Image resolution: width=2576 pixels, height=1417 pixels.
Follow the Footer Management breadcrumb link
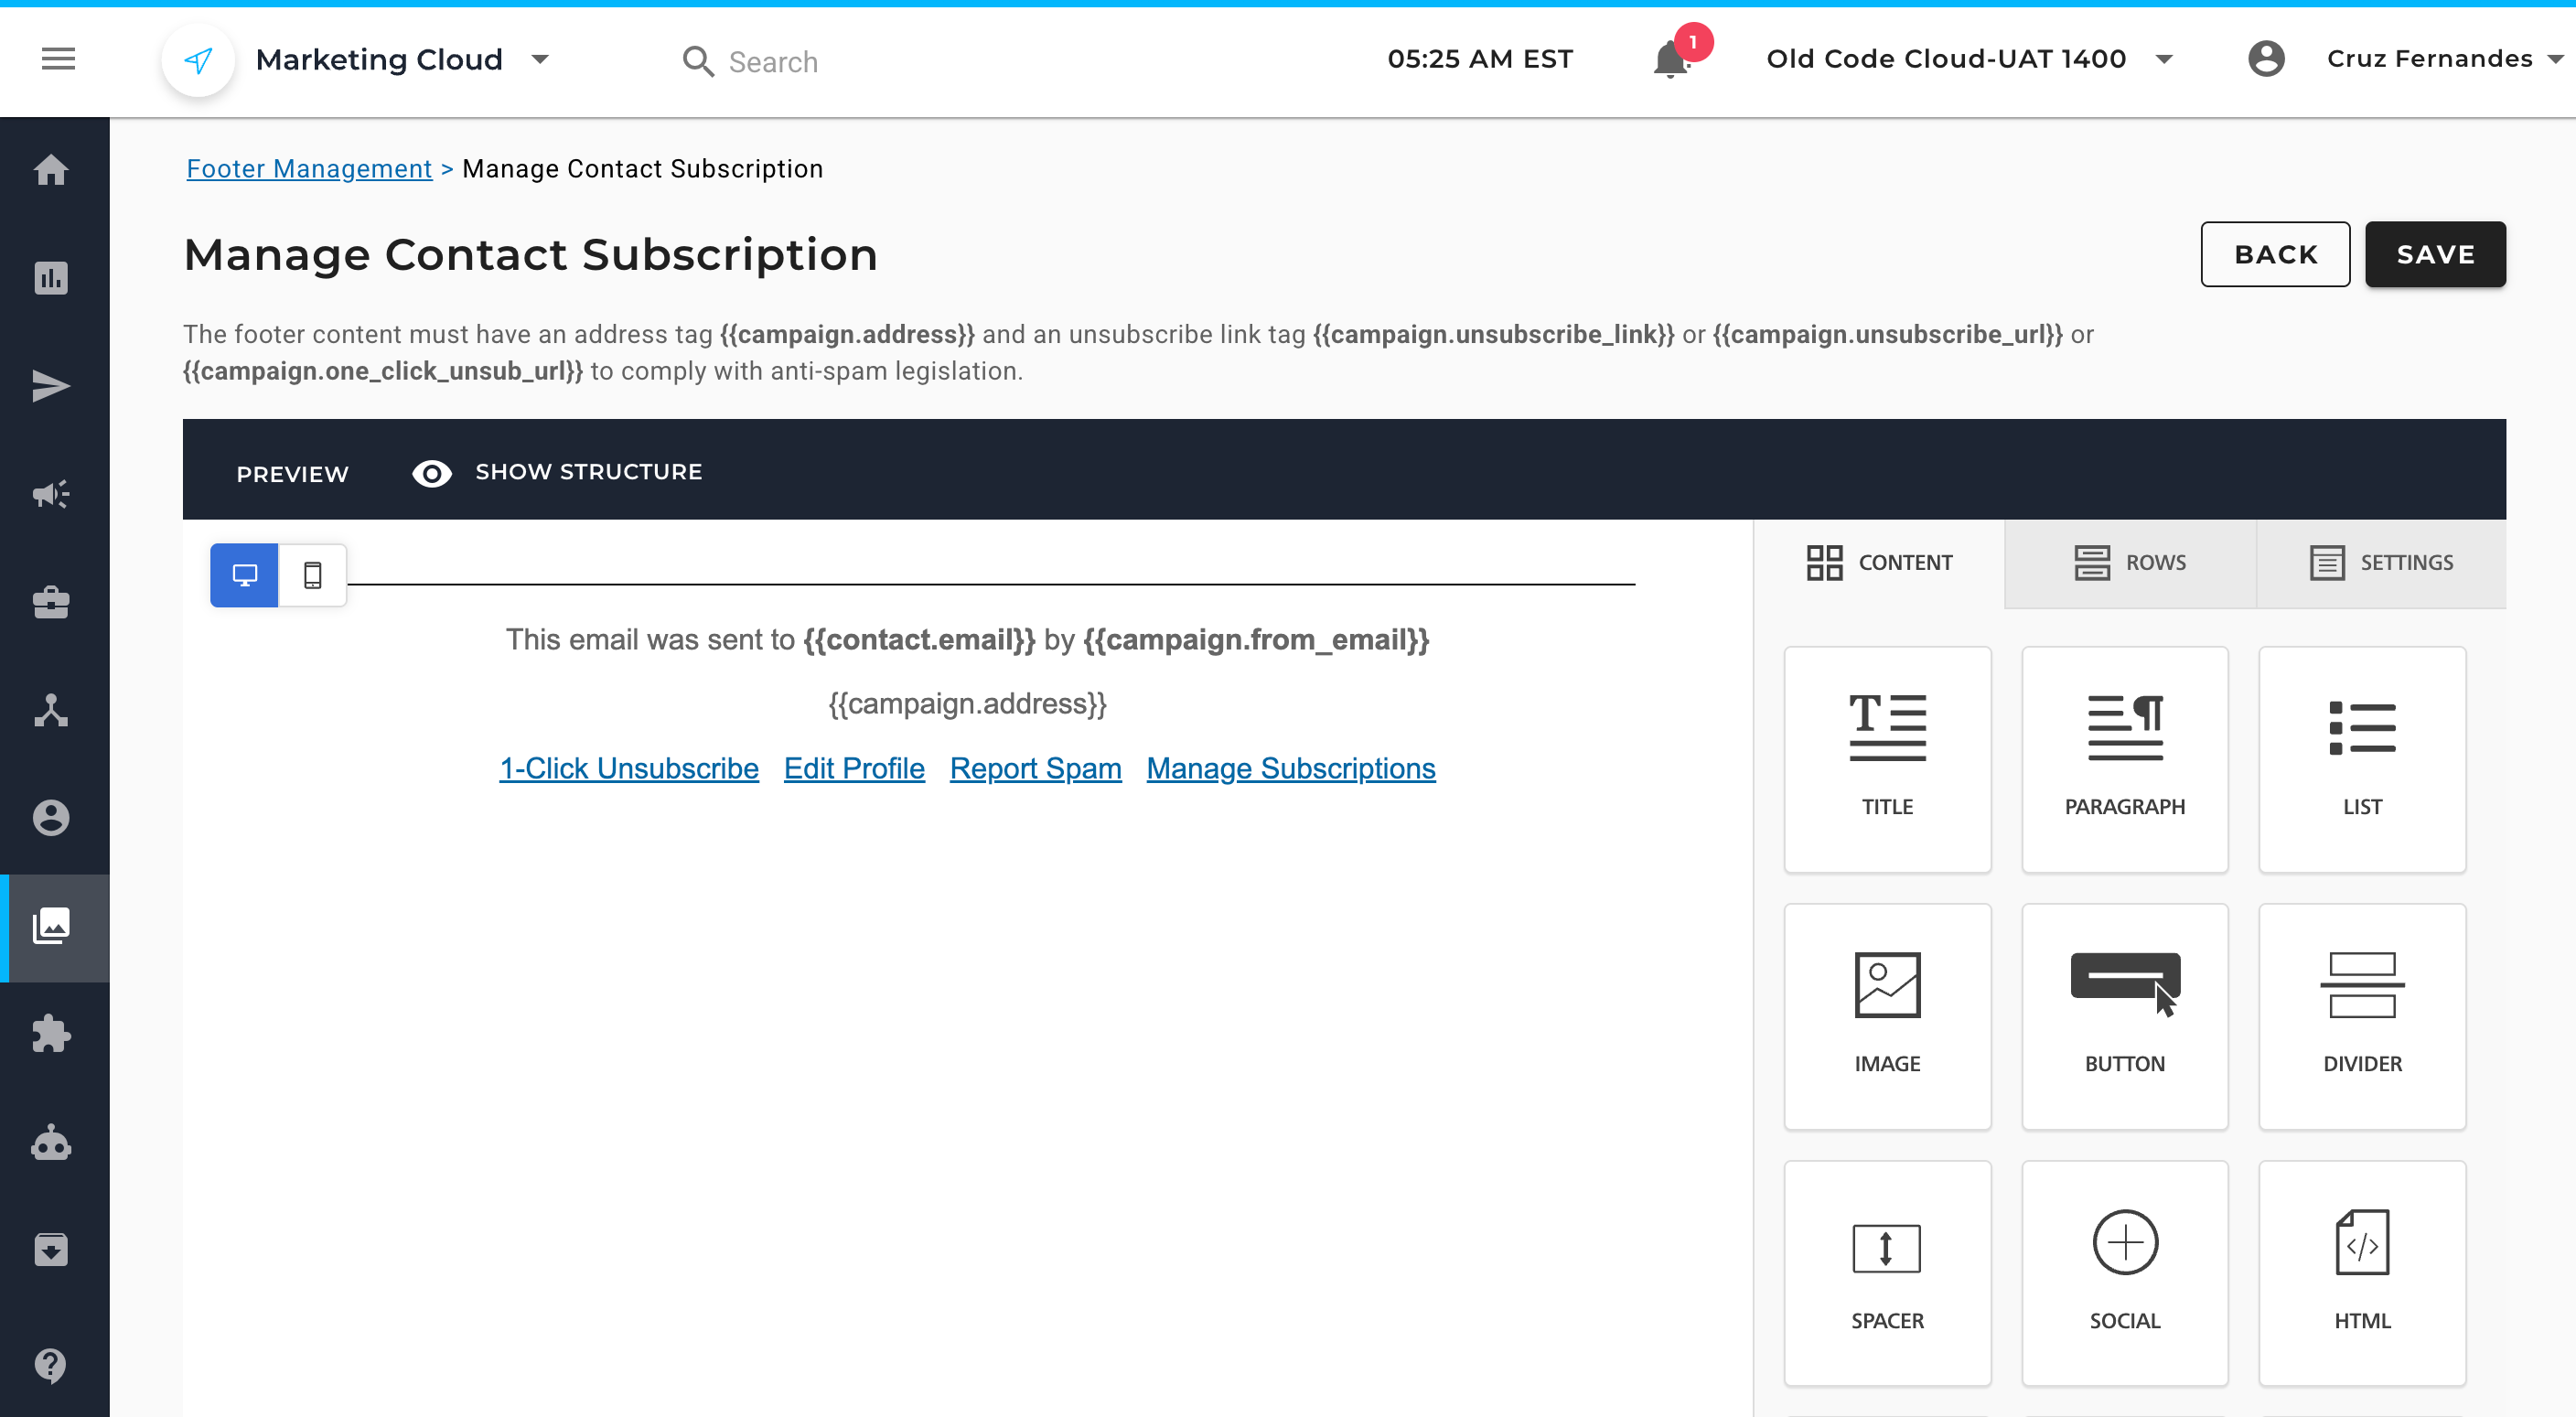(309, 169)
